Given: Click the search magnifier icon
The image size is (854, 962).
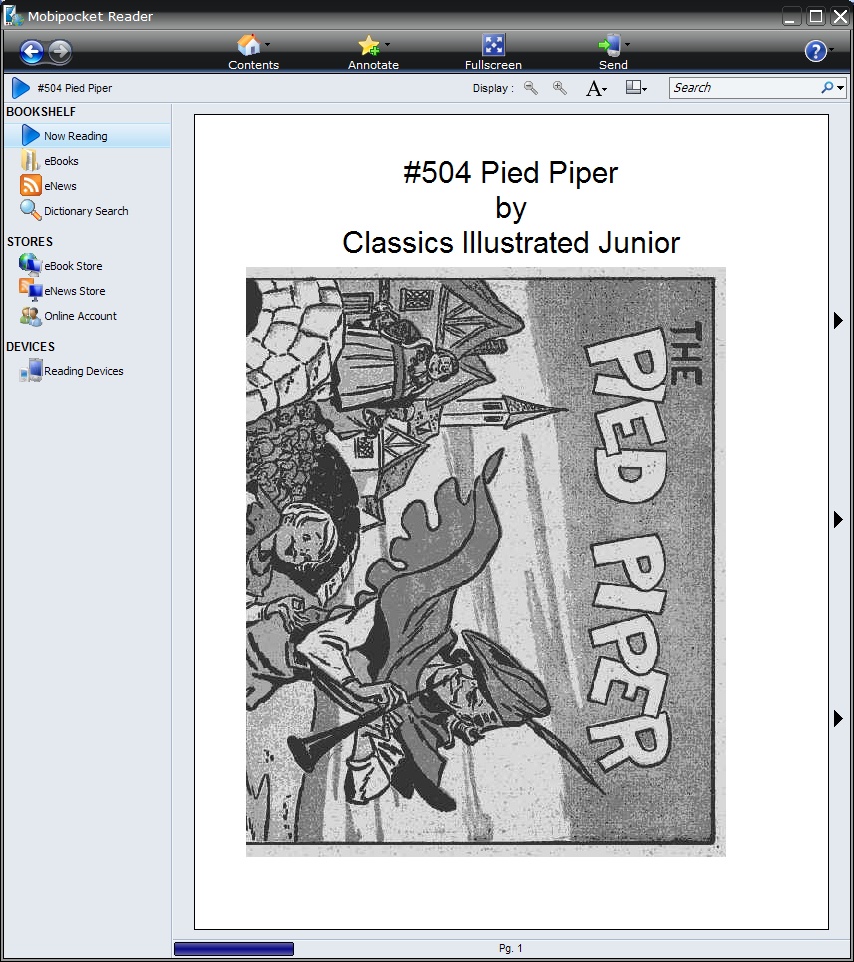Looking at the screenshot, I should [827, 88].
